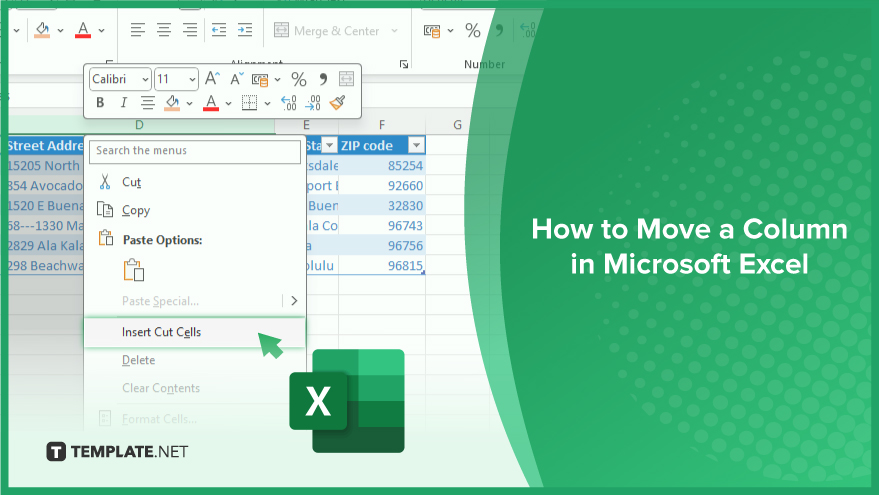Apply comma style in mini toolbar
This screenshot has width=879, height=495.
(x=323, y=80)
